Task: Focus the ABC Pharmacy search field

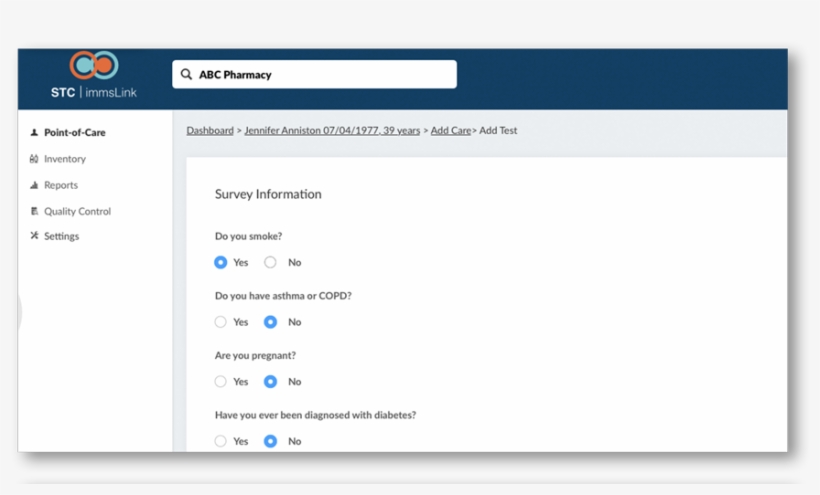Action: coord(314,74)
